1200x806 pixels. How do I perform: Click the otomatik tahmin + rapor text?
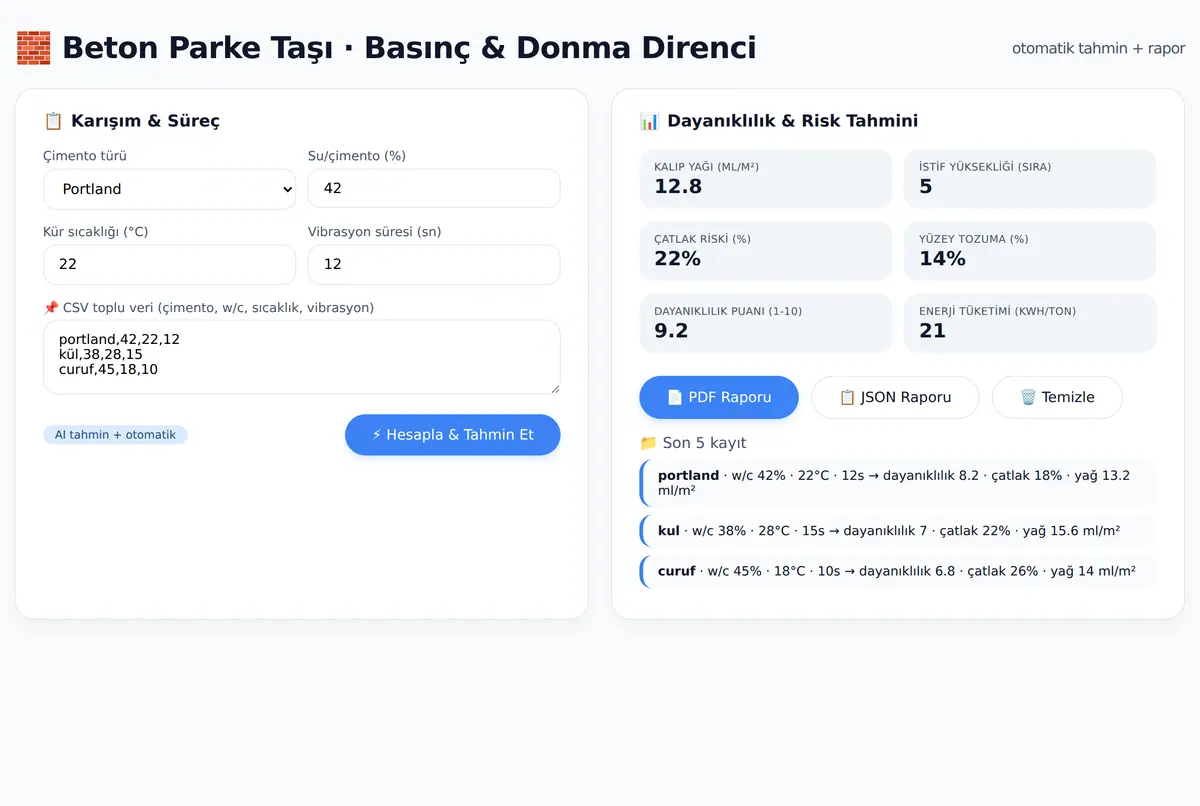pos(1098,48)
